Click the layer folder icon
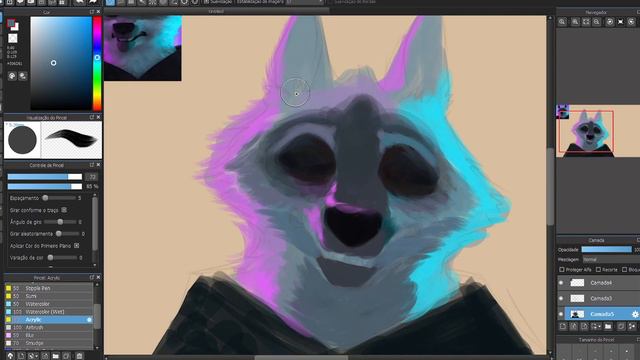Screen dimensions: 640x360 (608, 326)
